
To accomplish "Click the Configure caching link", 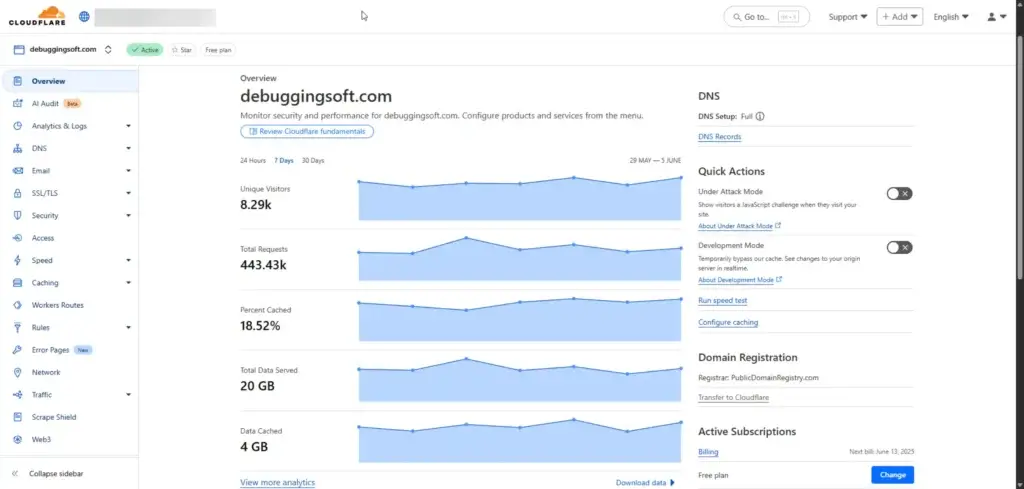I will tap(728, 323).
